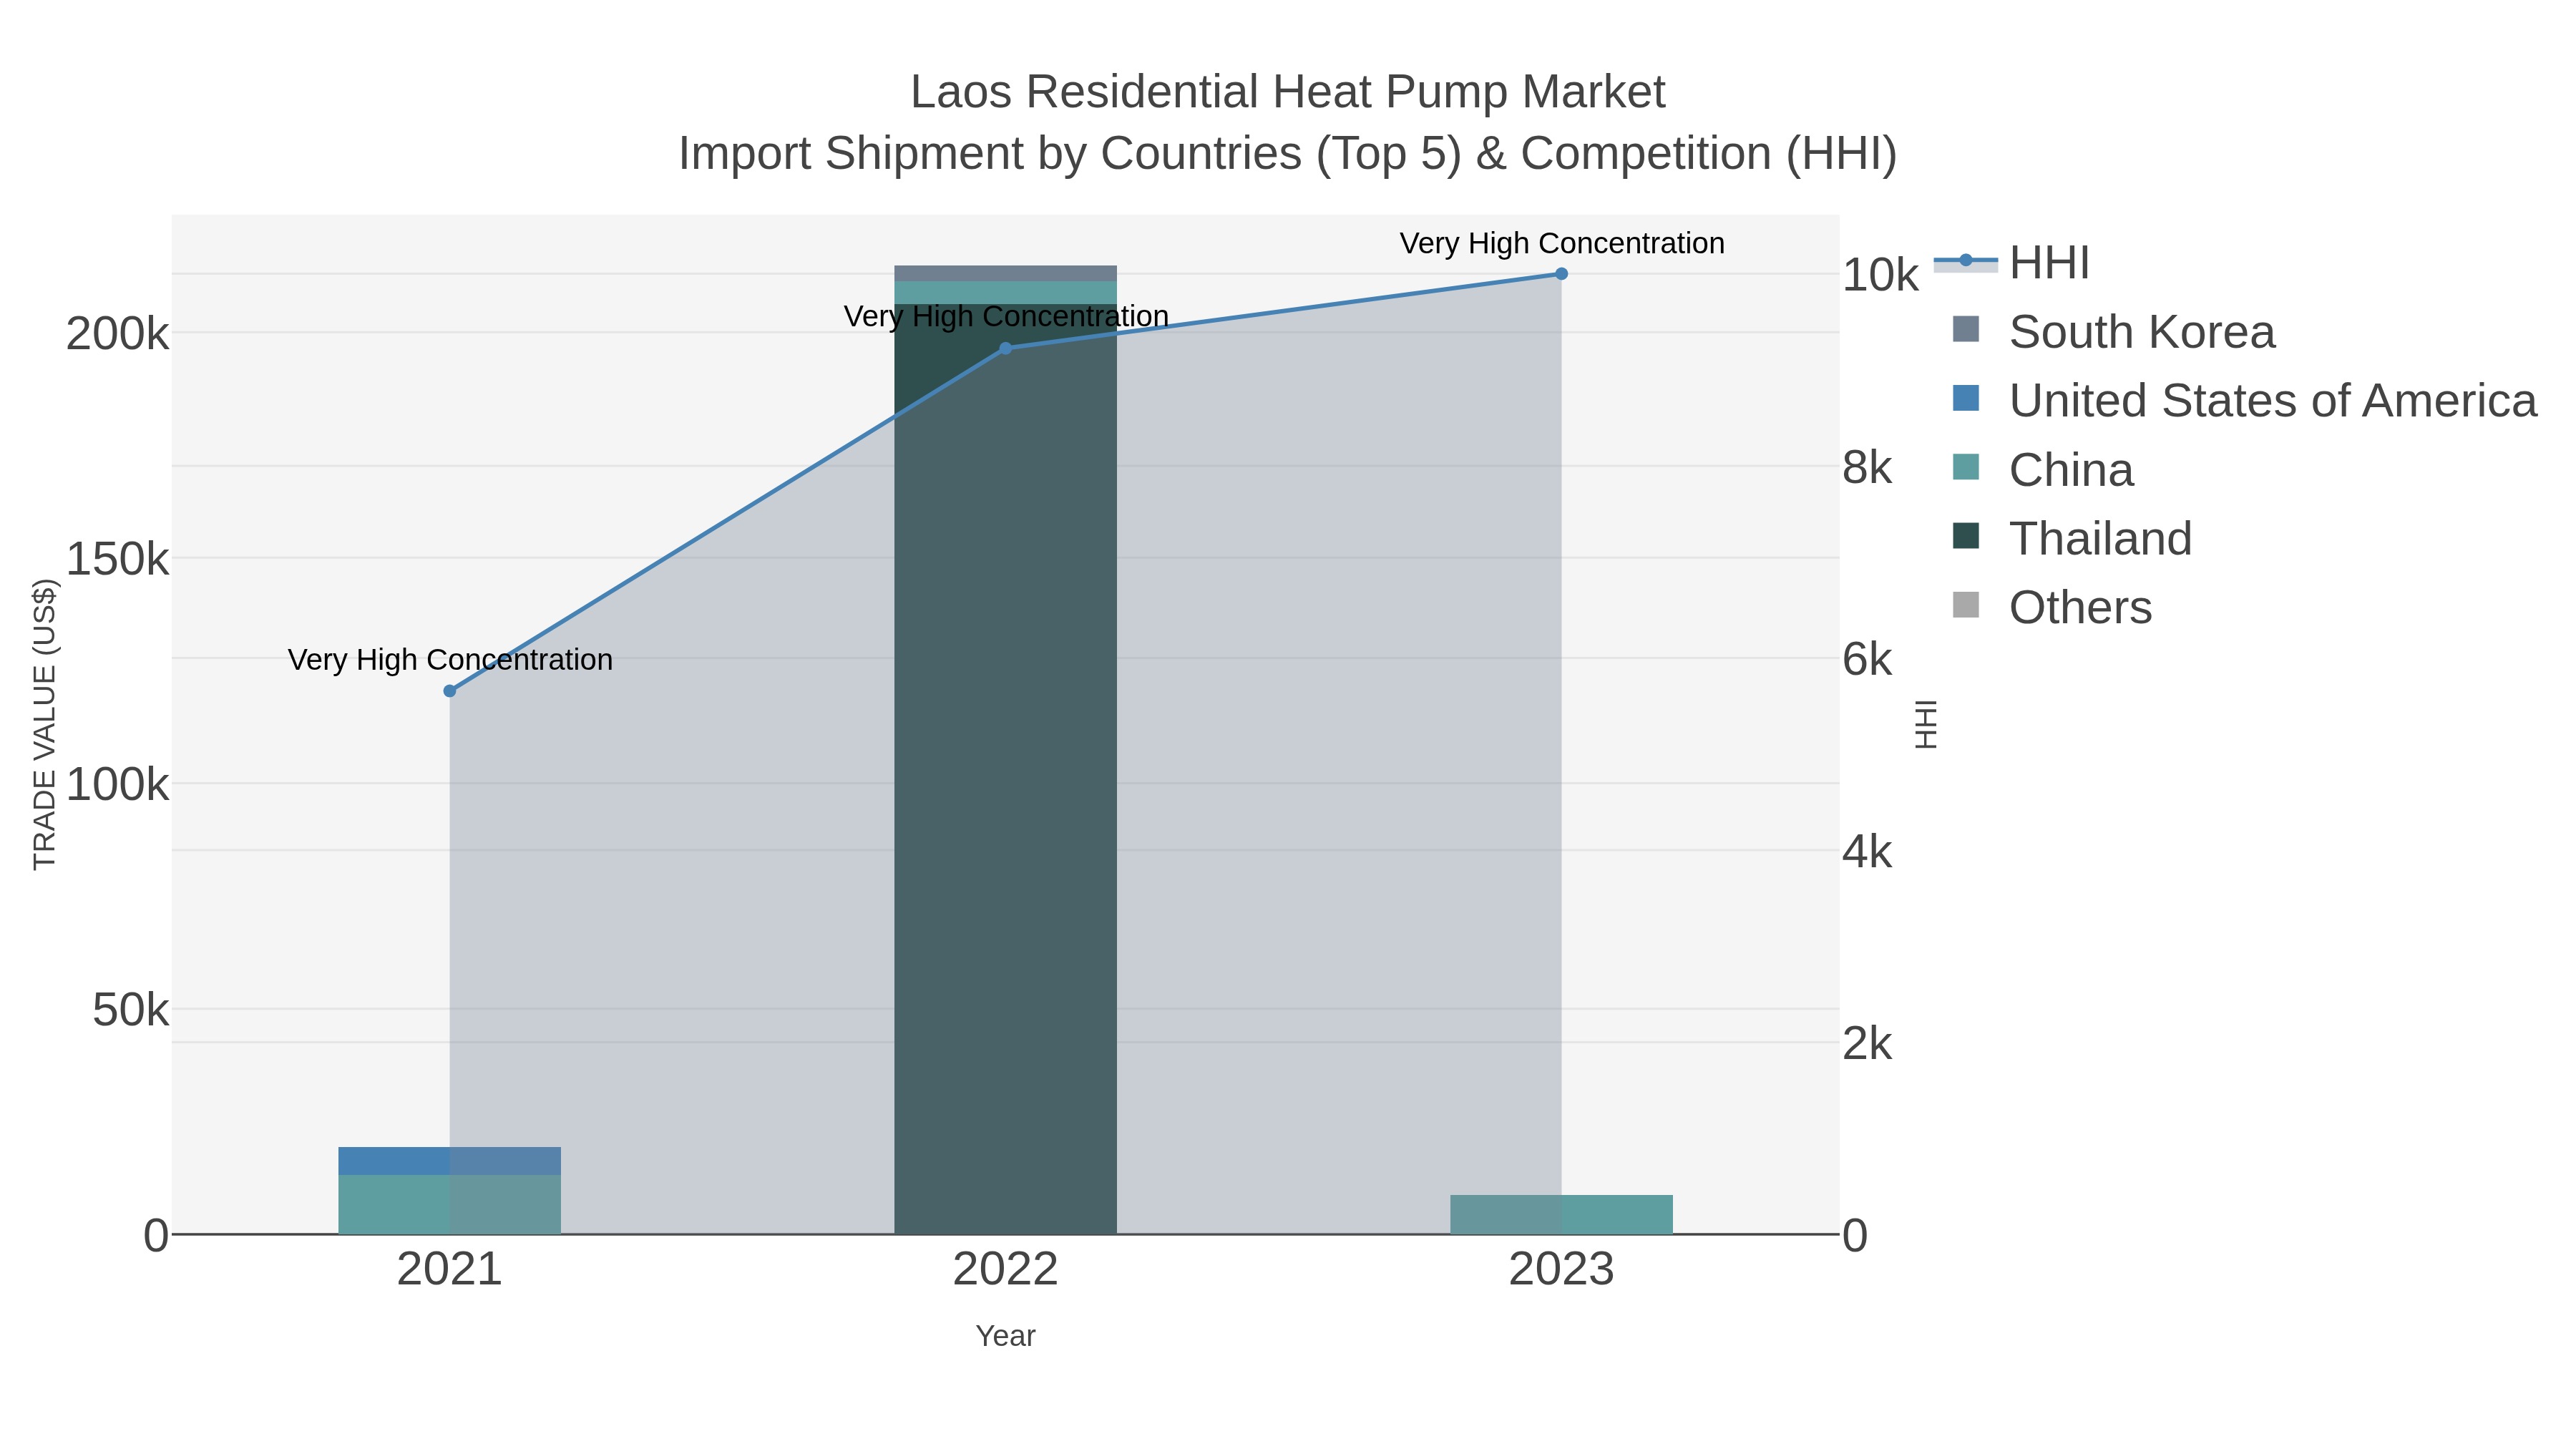The width and height of the screenshot is (2576, 1449).
Task: Click the Import Shipment by Countries subtitle
Action: coord(1288,154)
